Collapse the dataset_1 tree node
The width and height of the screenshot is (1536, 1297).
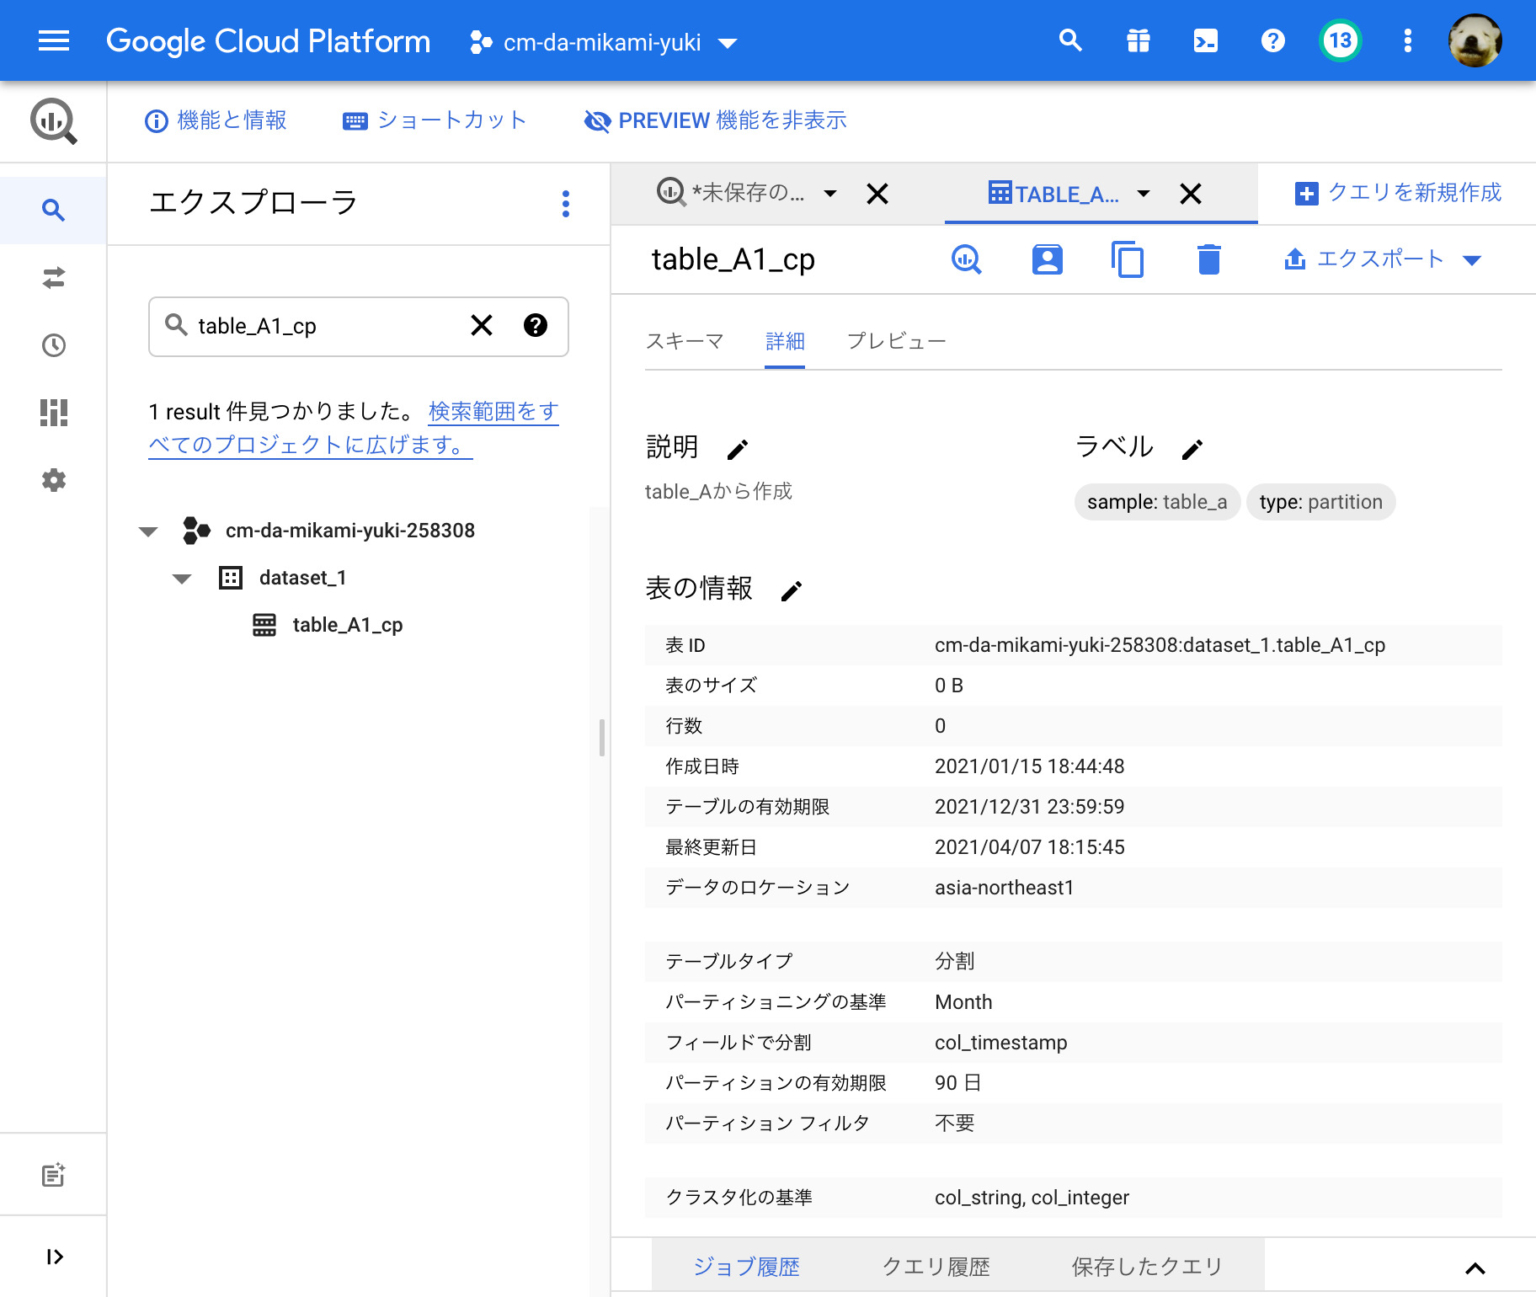181,578
